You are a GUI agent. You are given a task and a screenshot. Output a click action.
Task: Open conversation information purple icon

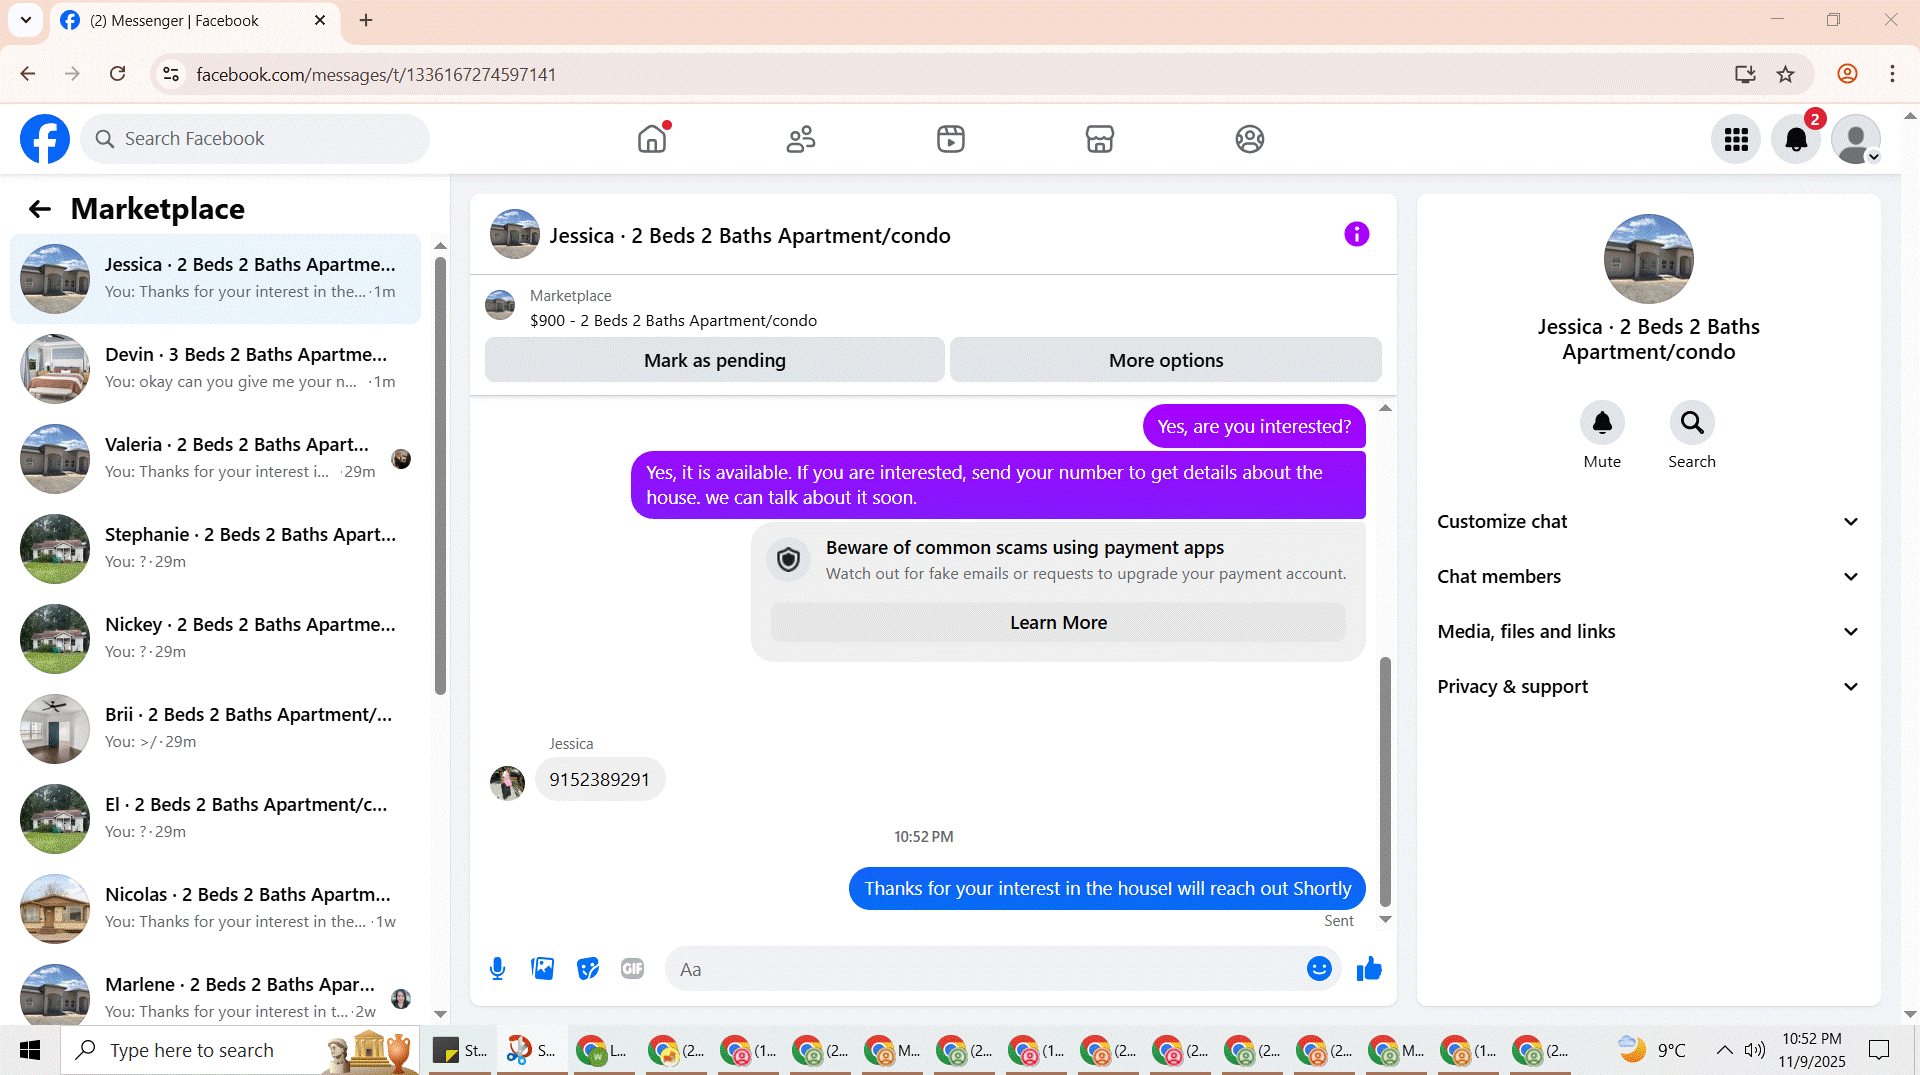coord(1356,234)
